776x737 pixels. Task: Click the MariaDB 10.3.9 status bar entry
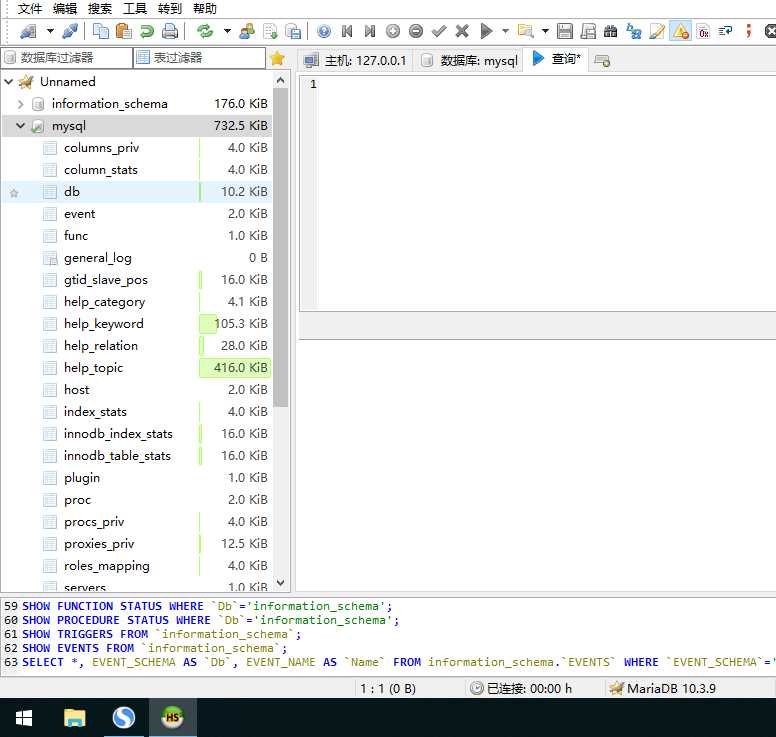click(x=663, y=688)
